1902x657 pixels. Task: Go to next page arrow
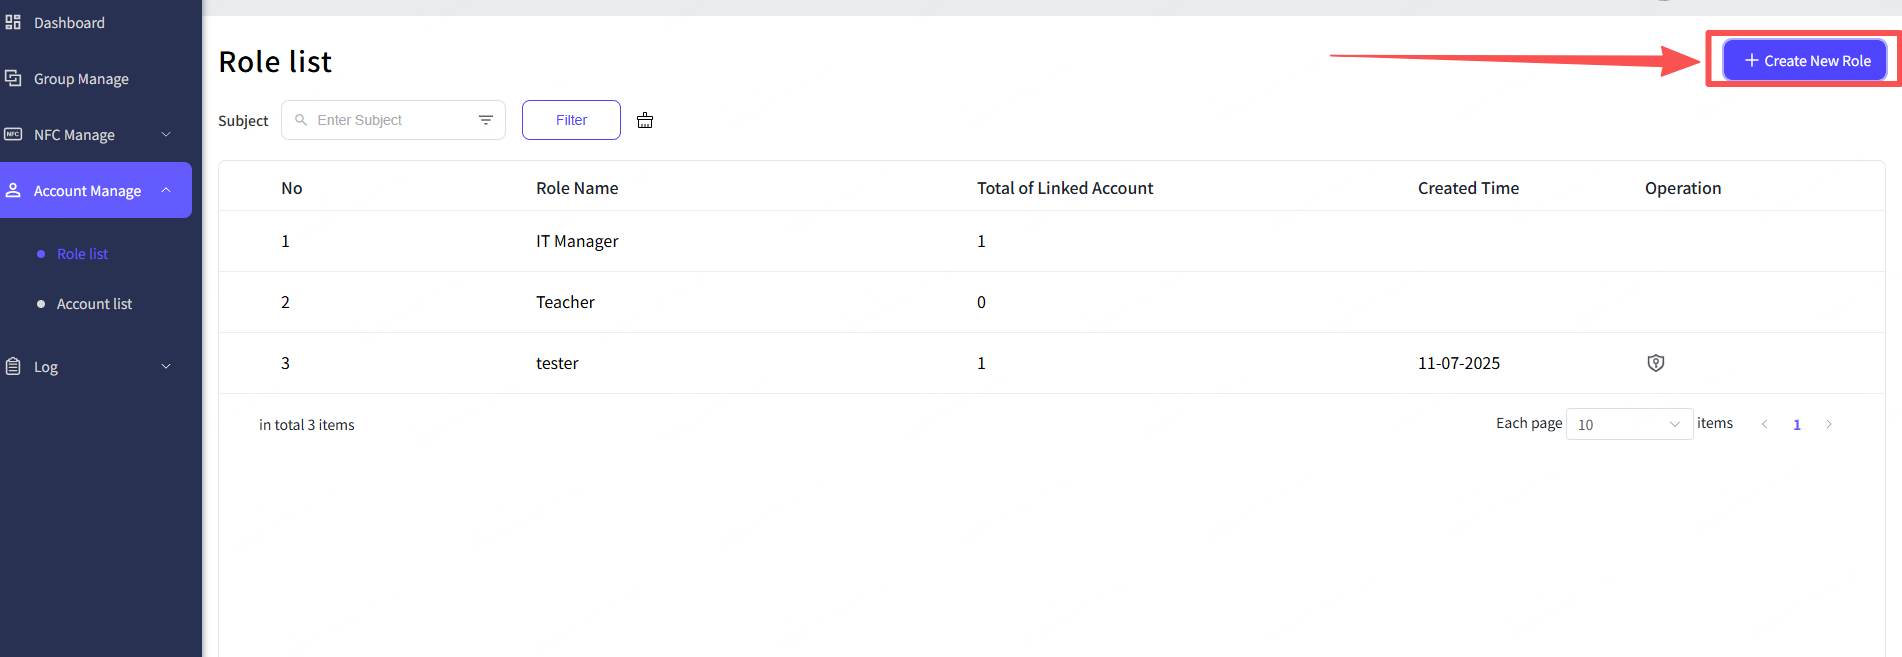point(1829,424)
